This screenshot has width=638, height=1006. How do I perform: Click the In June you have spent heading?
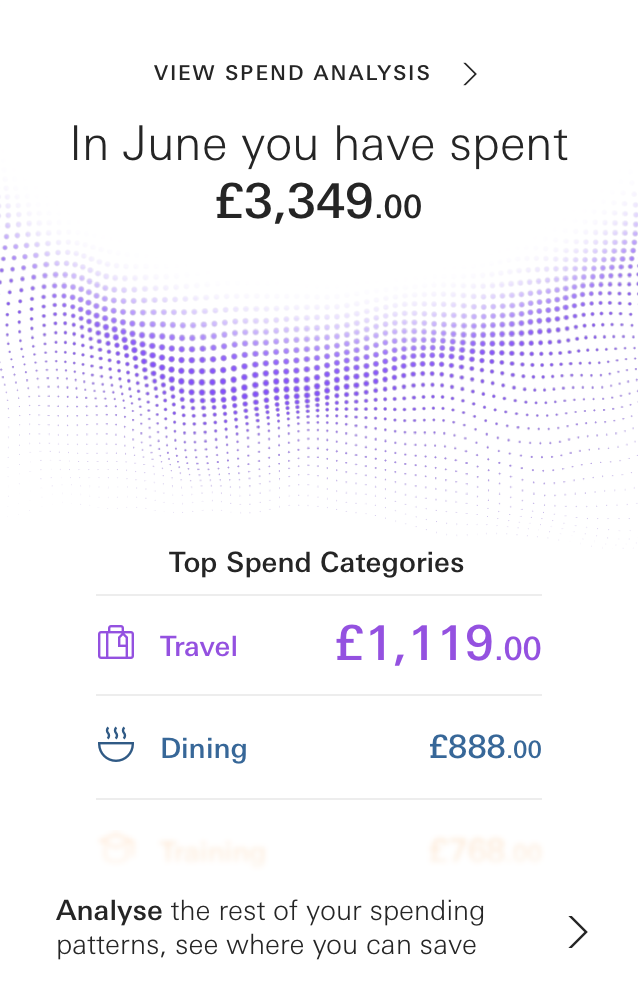[x=318, y=144]
